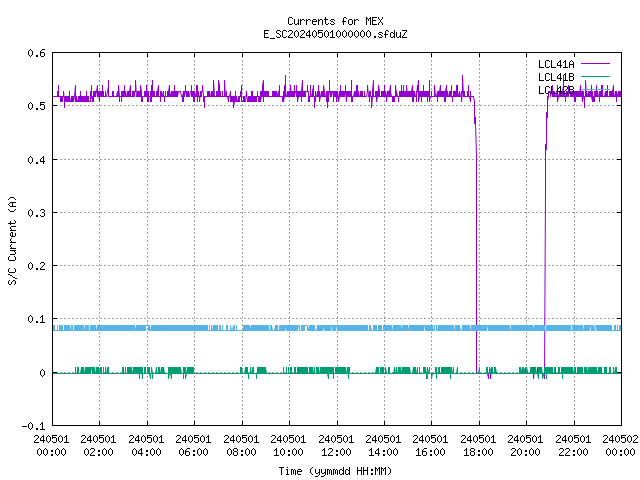
Task: Click the -0.1 y-axis tick label
Action: coord(33,426)
